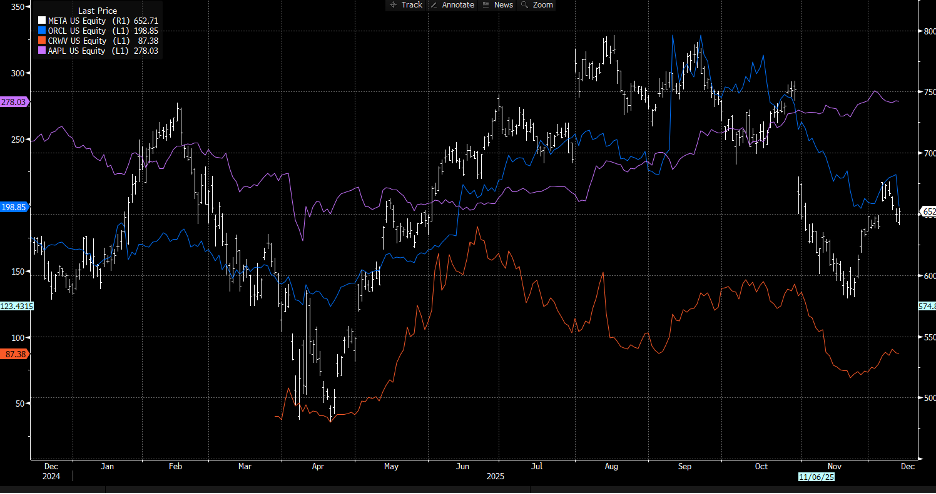Select the Annotate pencil tool
The image size is (936, 494).
(453, 5)
